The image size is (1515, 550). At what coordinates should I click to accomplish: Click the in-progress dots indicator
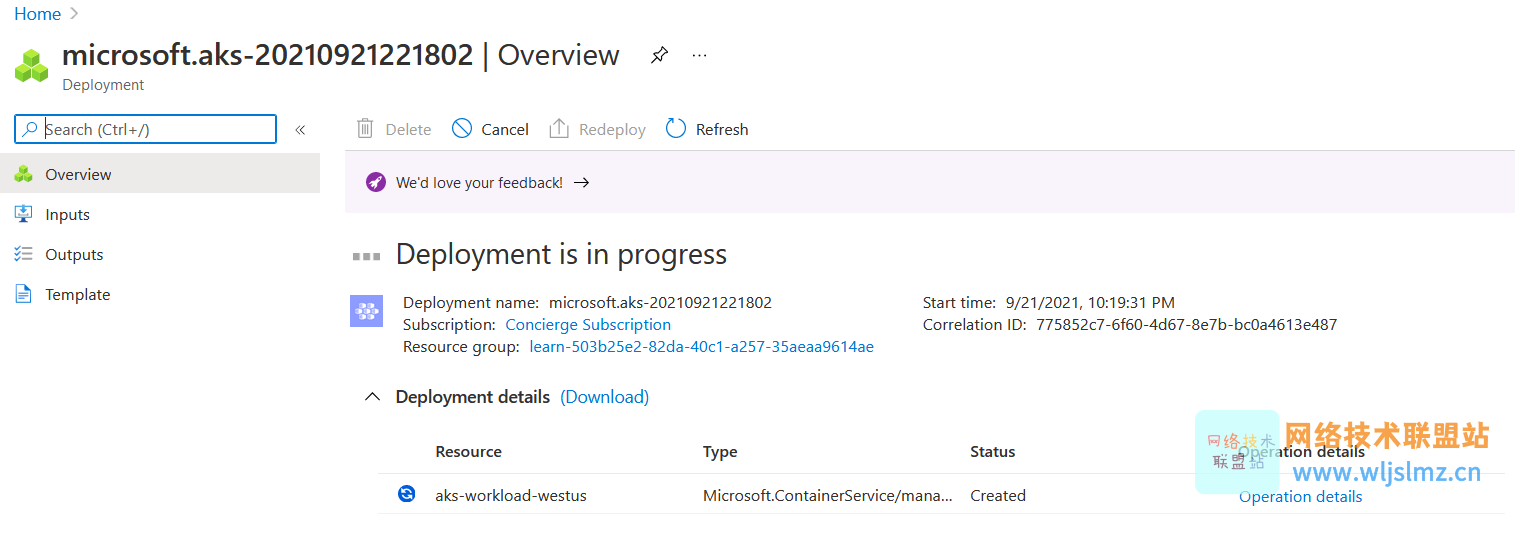click(x=366, y=256)
